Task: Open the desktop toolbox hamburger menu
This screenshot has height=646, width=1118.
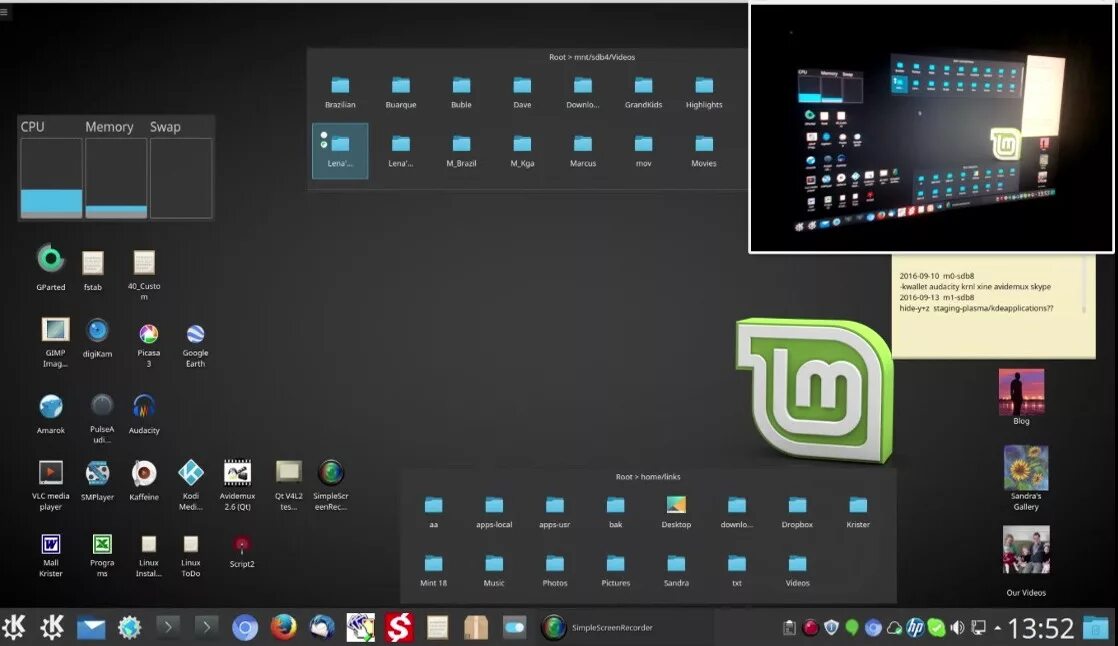Action: [x=4, y=11]
